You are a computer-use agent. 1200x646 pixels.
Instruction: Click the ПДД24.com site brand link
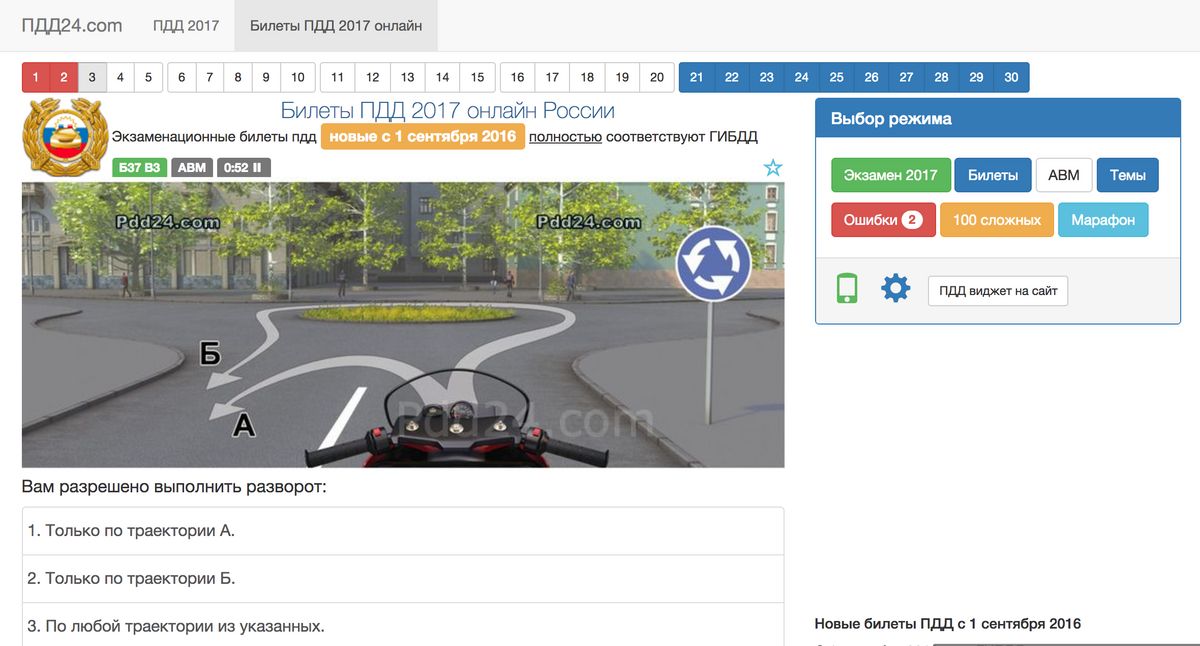point(72,26)
